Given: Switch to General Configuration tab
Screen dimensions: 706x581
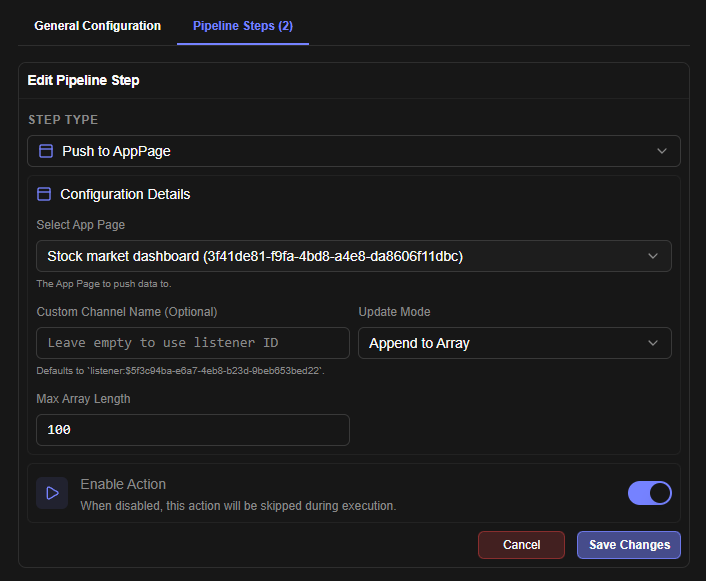Looking at the screenshot, I should coord(97,26).
